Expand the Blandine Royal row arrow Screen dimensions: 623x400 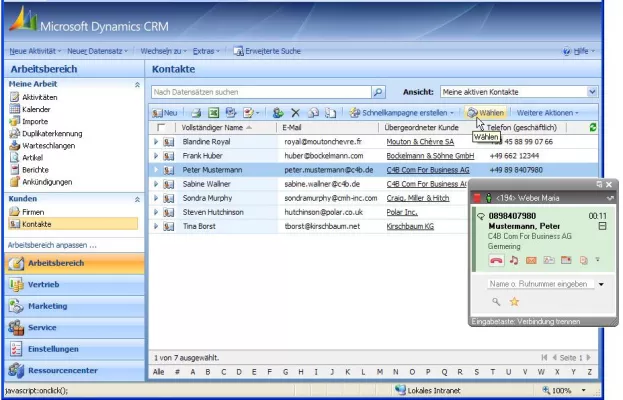click(156, 142)
